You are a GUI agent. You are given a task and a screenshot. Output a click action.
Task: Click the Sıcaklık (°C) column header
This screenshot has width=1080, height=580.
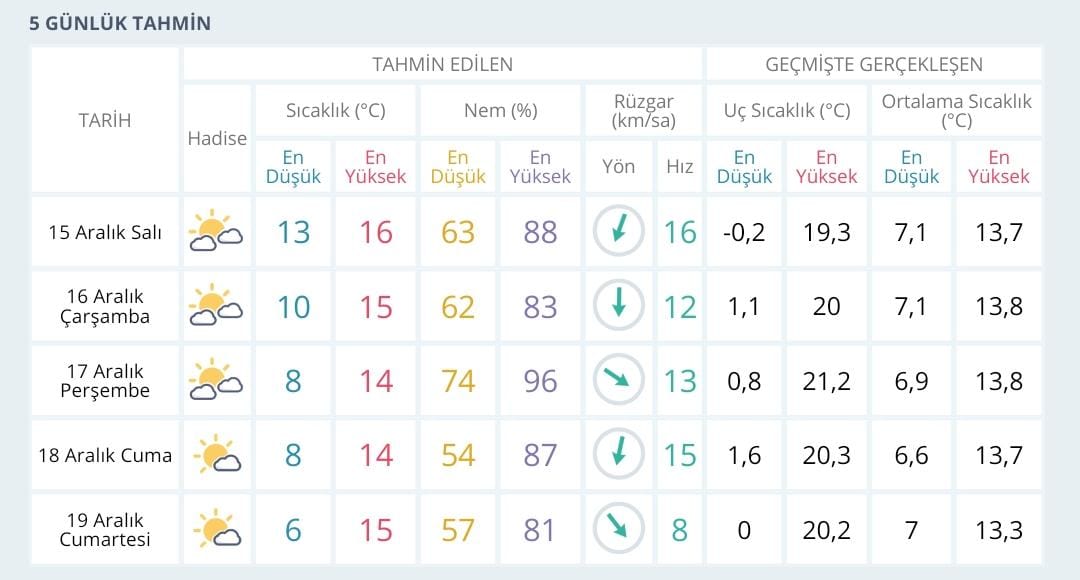(335, 110)
